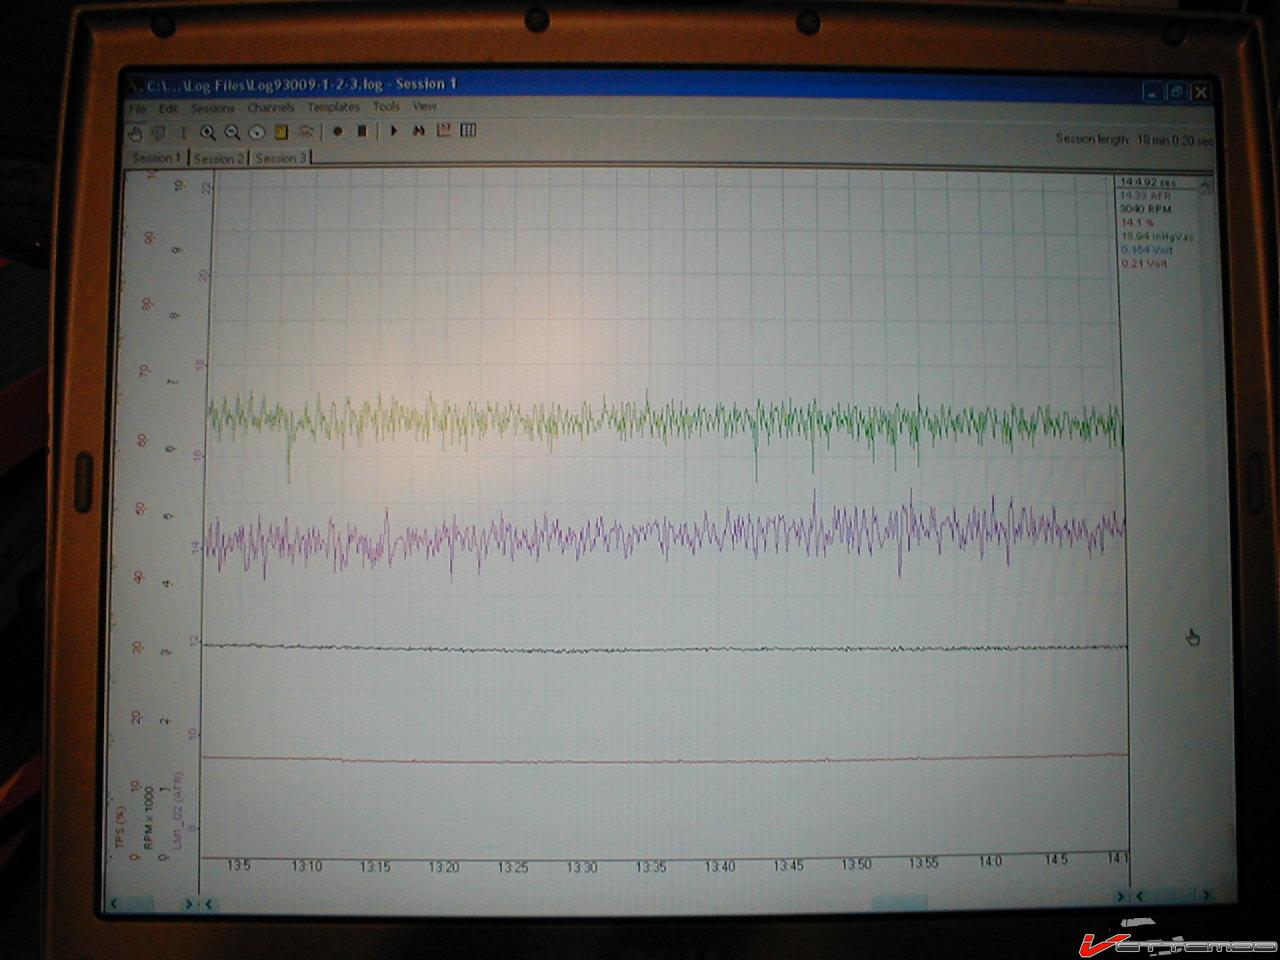This screenshot has width=1280, height=960.
Task: Click the Session length text
Action: point(1133,139)
